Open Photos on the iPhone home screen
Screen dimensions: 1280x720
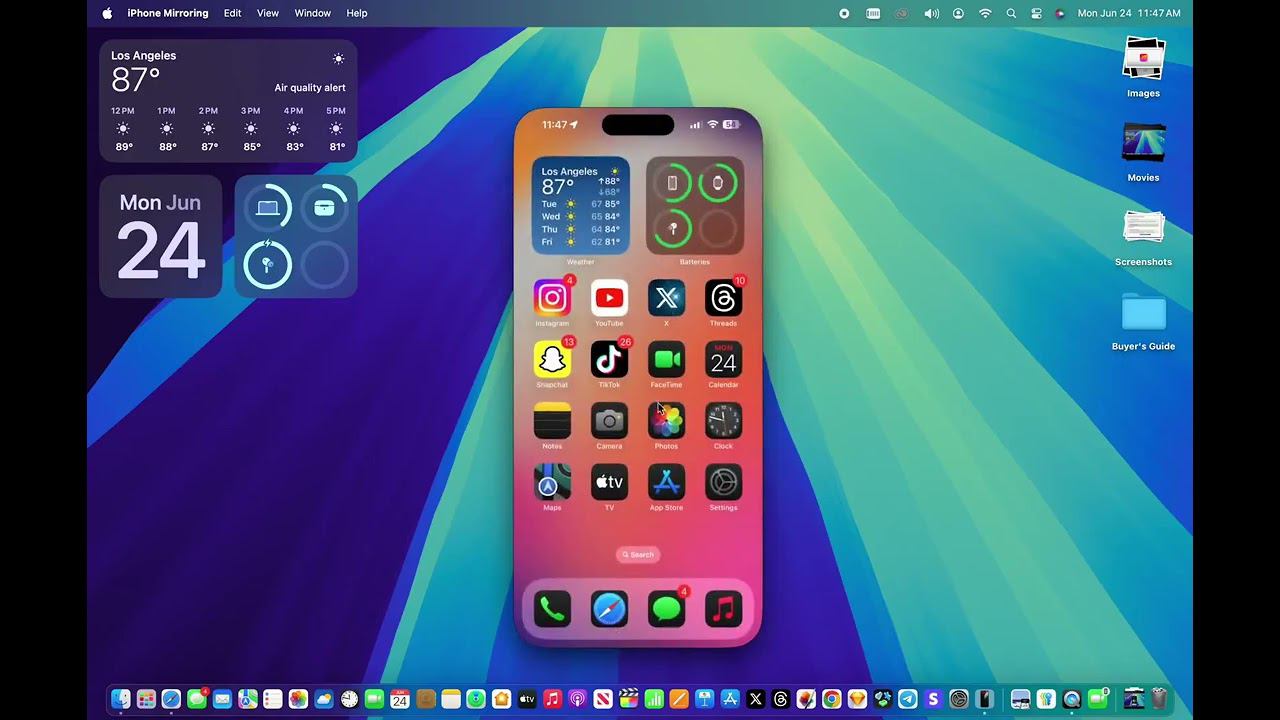point(666,421)
